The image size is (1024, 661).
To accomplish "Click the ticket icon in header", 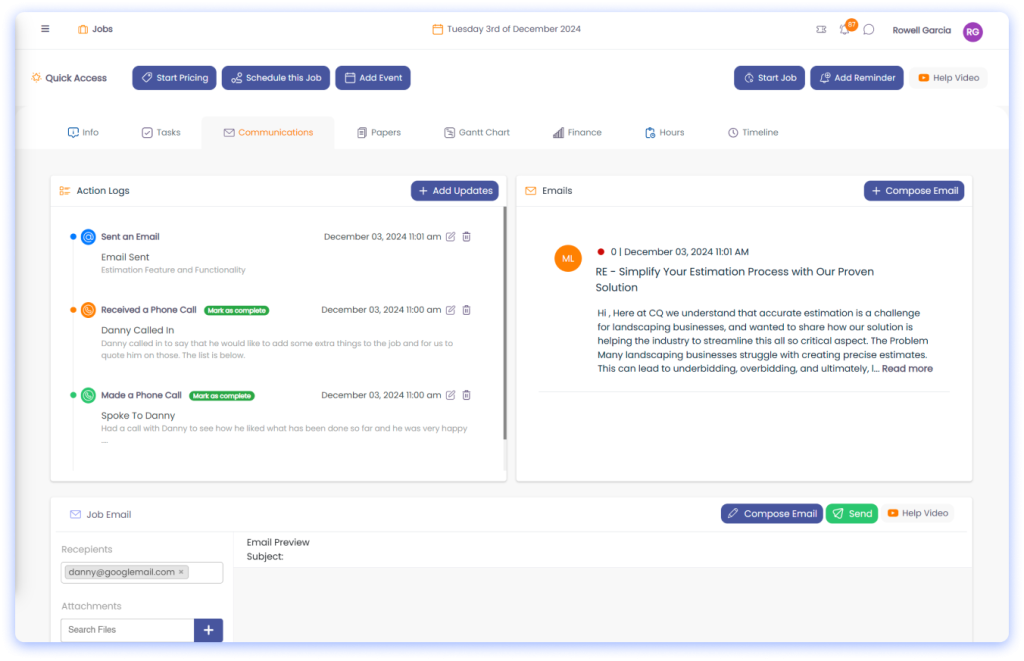I will point(821,30).
